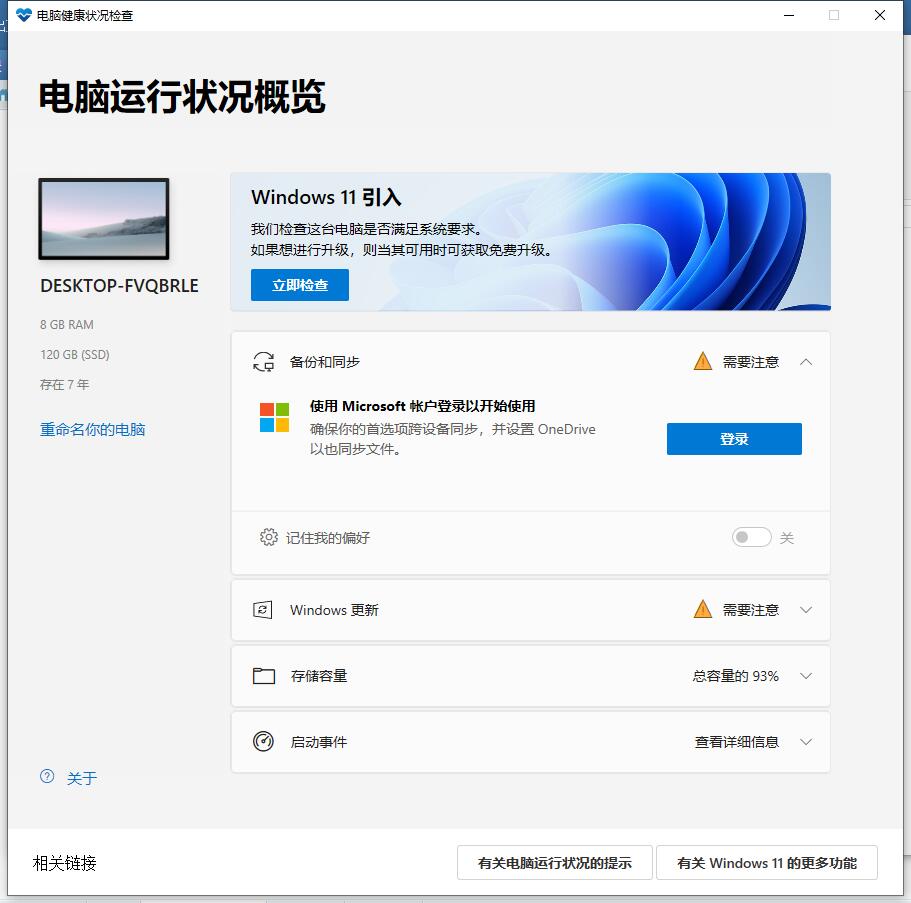Click the Windows 更新 refresh icon
Screen dimensions: 911x903
point(263,610)
